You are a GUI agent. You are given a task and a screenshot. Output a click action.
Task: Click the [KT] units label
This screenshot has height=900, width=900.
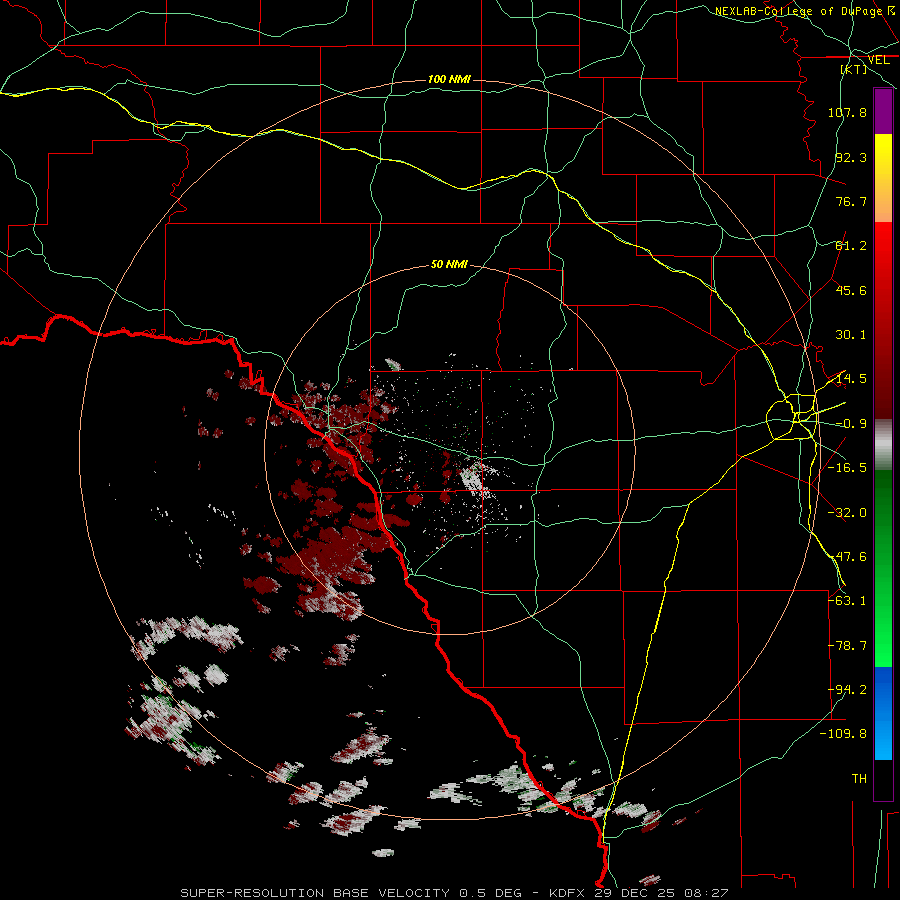[x=854, y=69]
